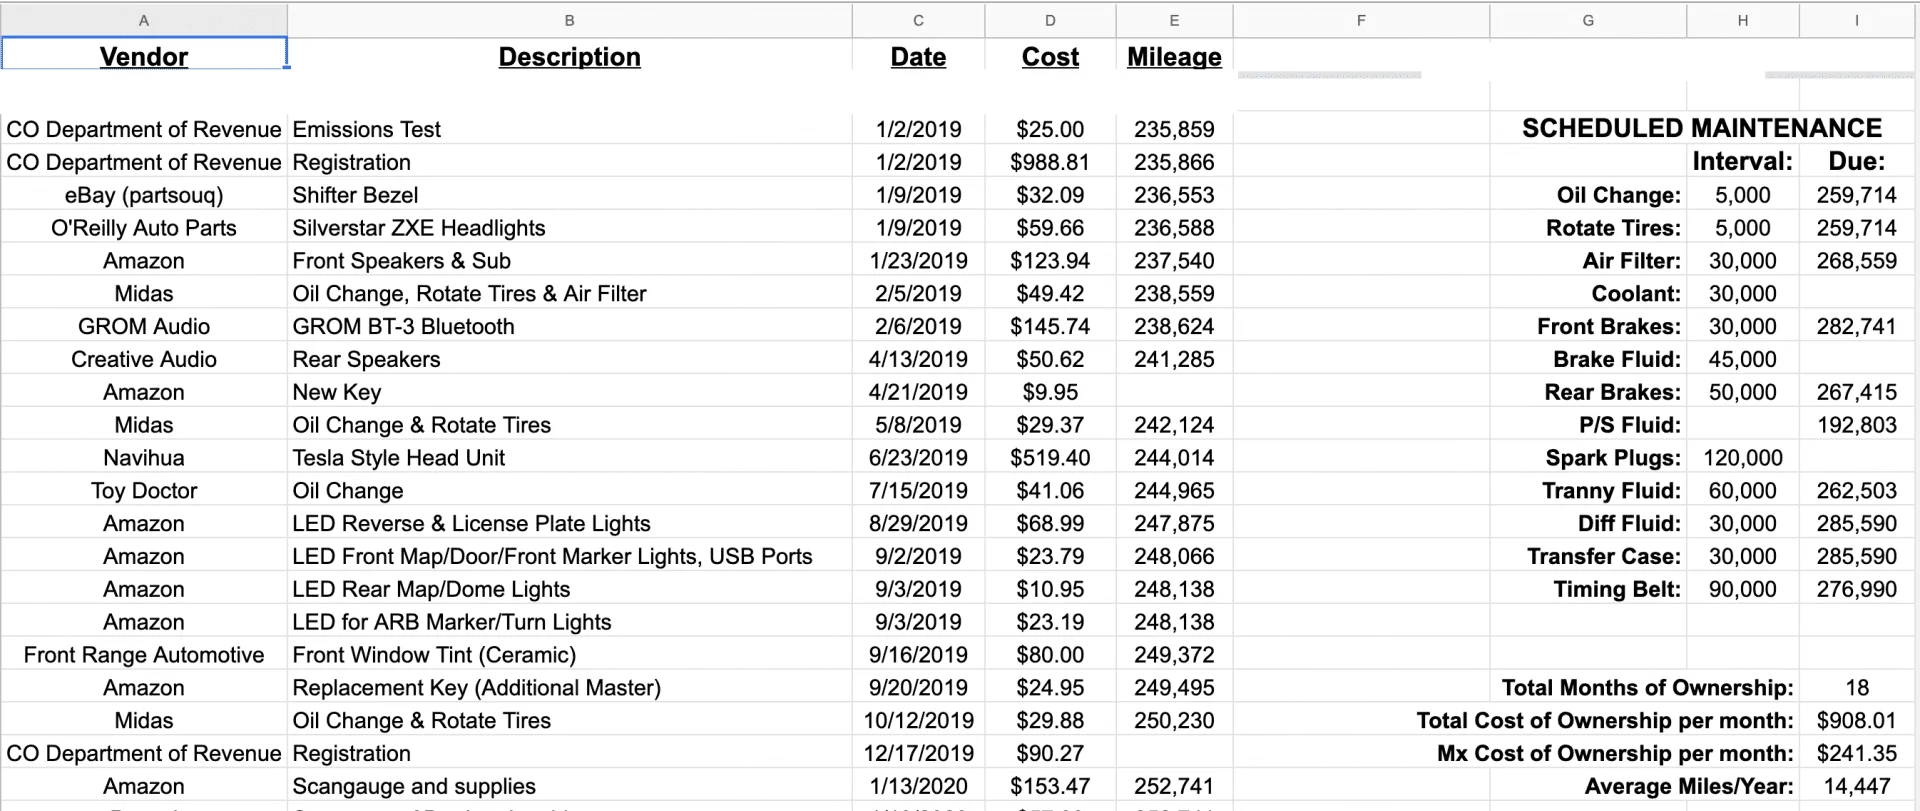Select the Average Miles/Year value 14,447
This screenshot has width=1920, height=811.
click(1856, 787)
